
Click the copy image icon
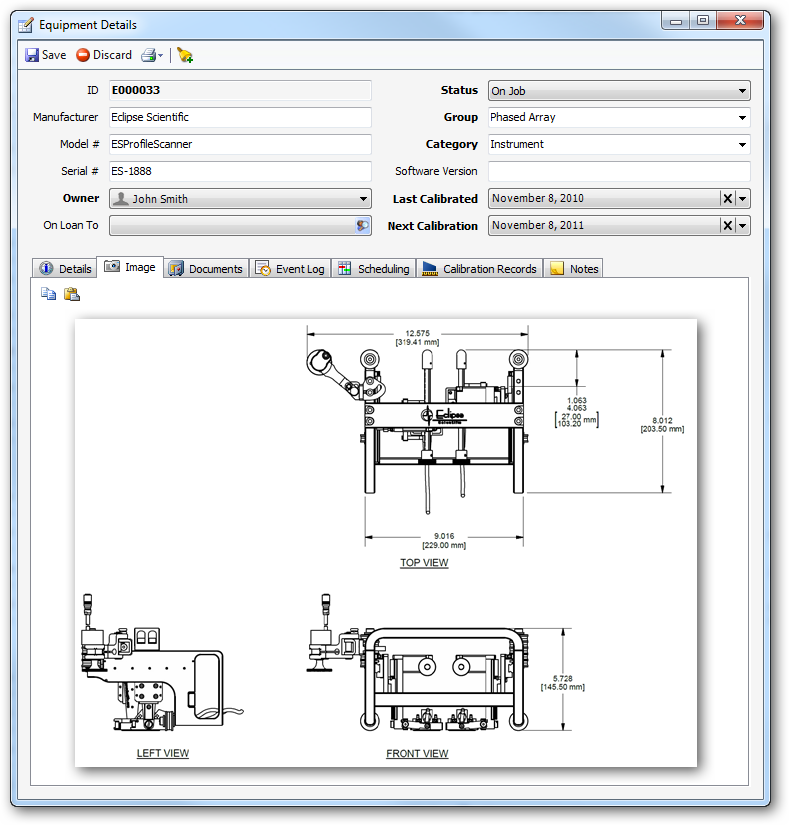click(48, 294)
